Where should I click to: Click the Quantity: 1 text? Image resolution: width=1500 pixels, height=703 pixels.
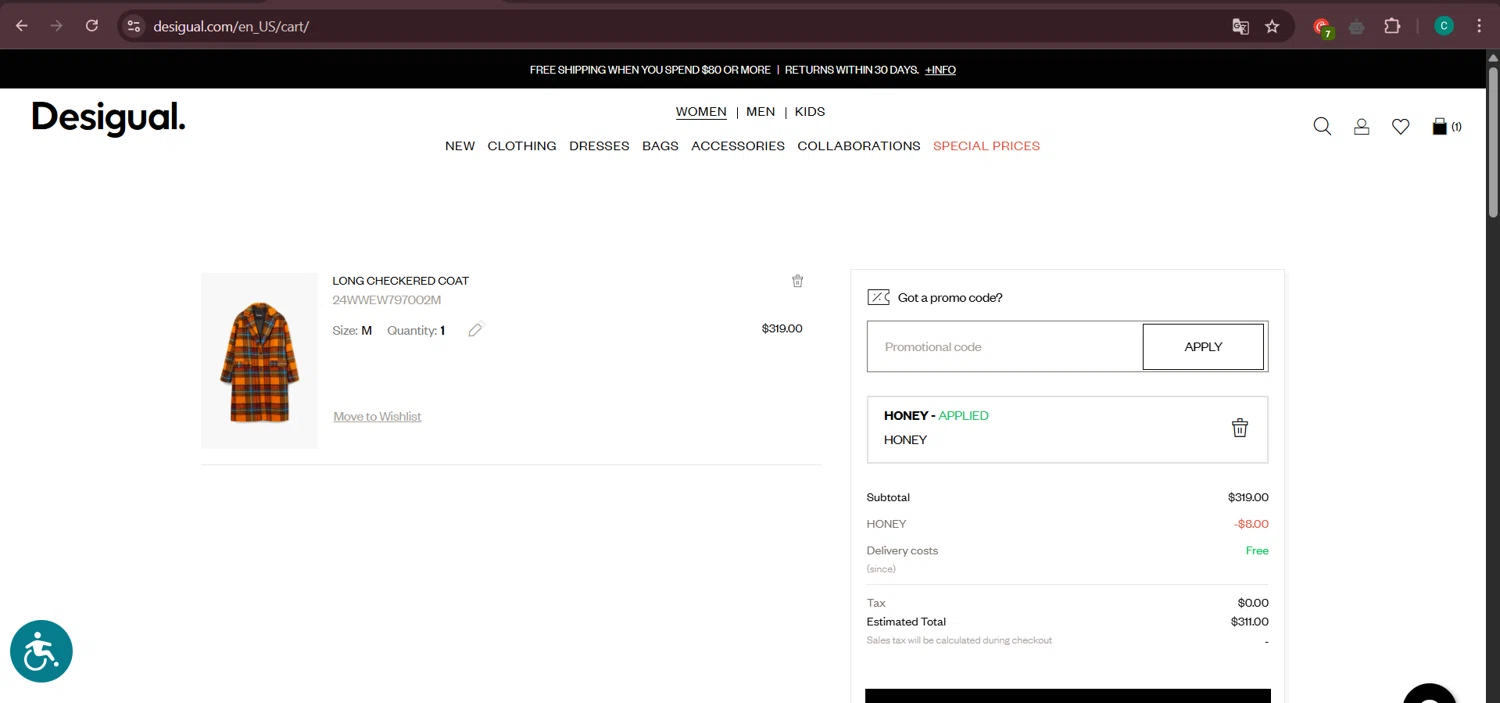(416, 330)
